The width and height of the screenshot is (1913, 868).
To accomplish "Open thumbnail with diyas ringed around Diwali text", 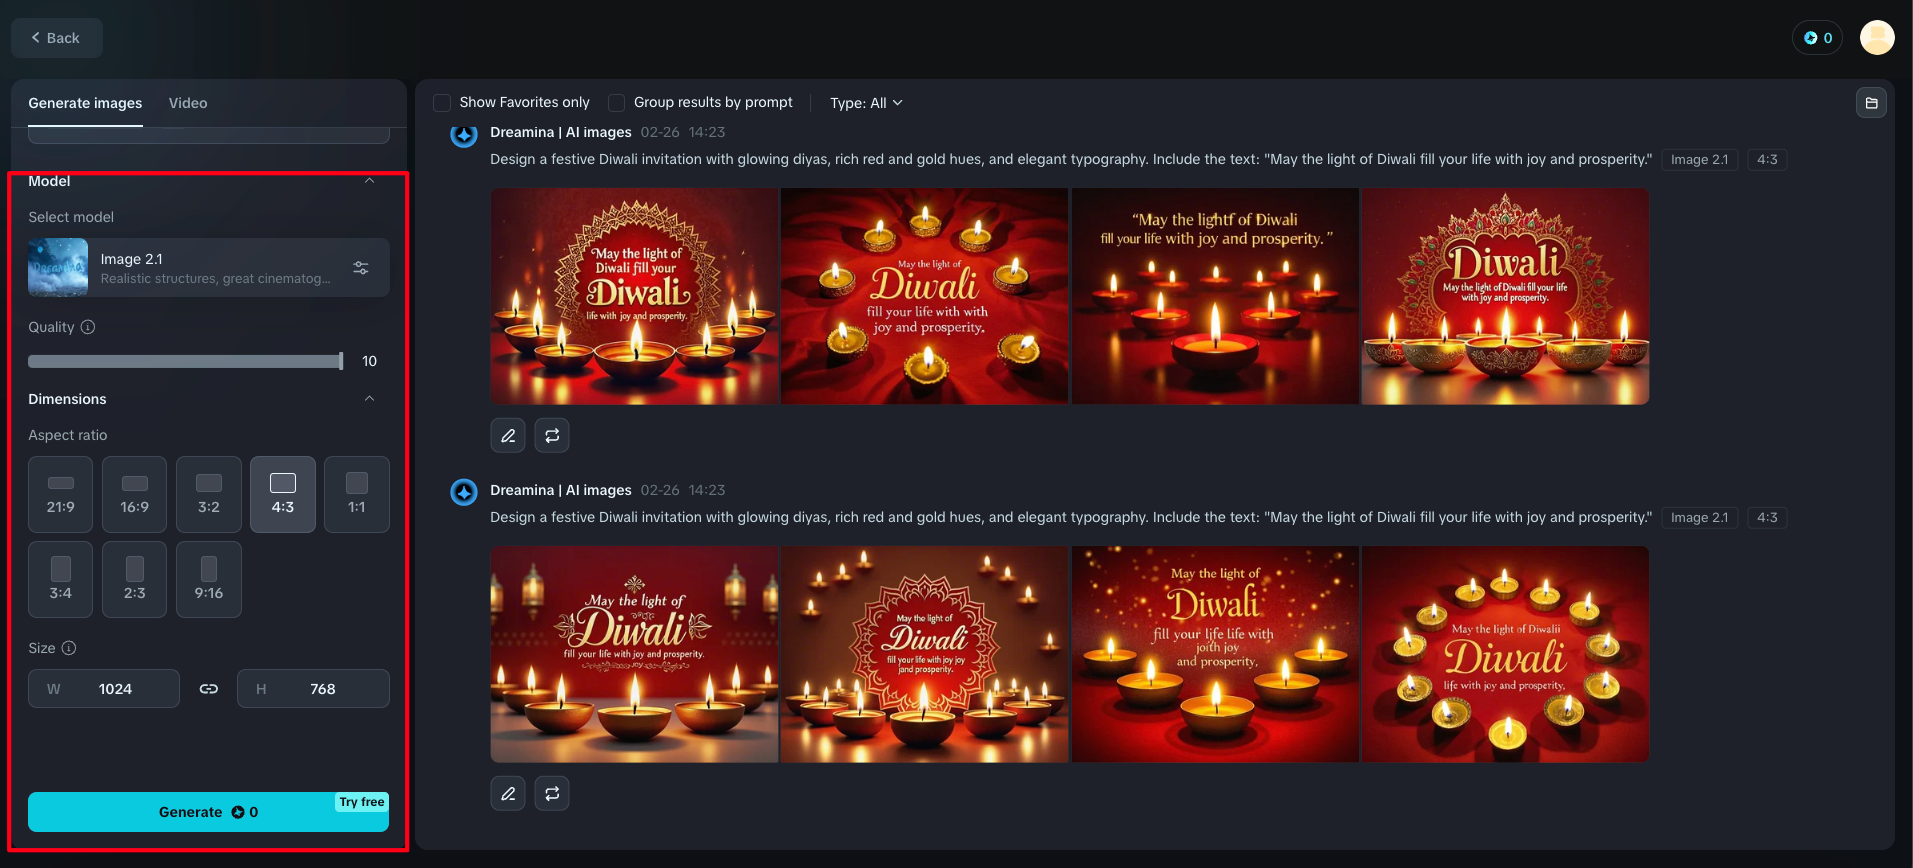I will pyautogui.click(x=1505, y=654).
